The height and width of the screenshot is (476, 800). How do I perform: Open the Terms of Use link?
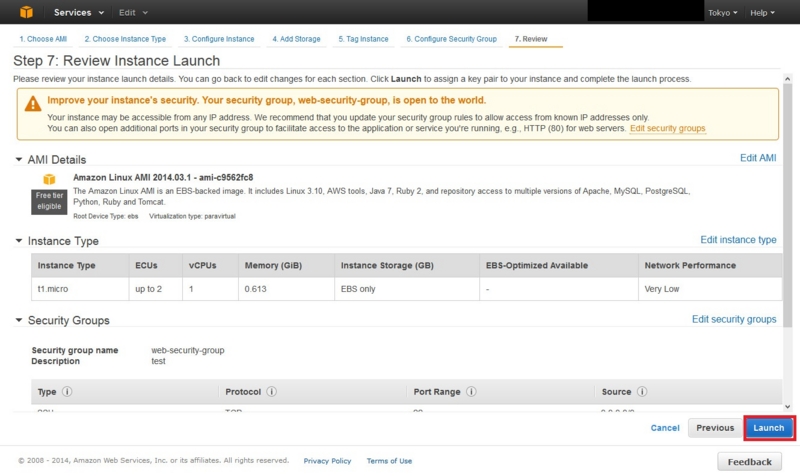389,461
